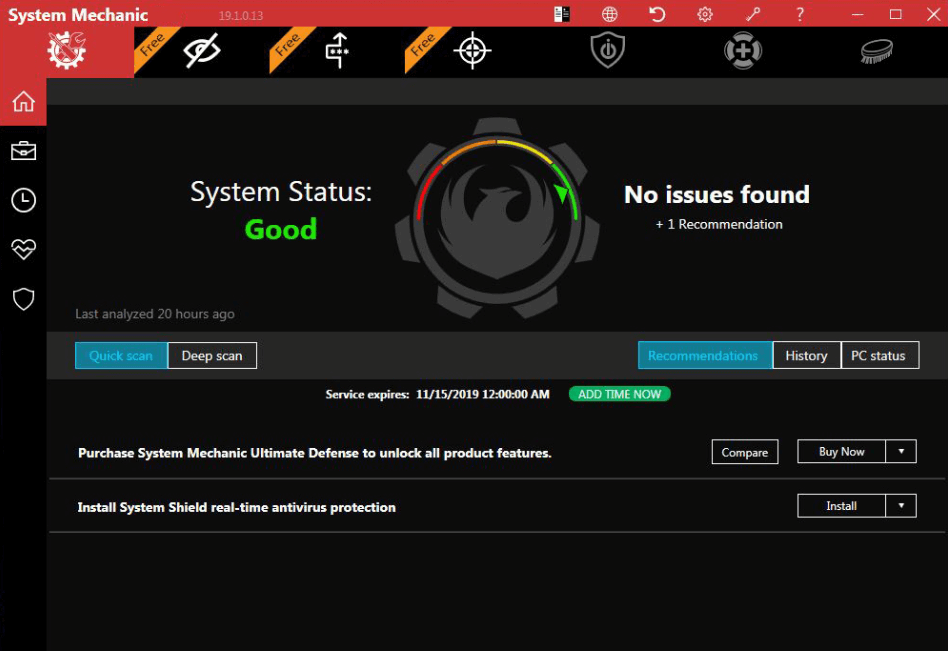Open the Toolbox briefcase icon in sidebar
This screenshot has height=651, width=948.
coord(23,151)
